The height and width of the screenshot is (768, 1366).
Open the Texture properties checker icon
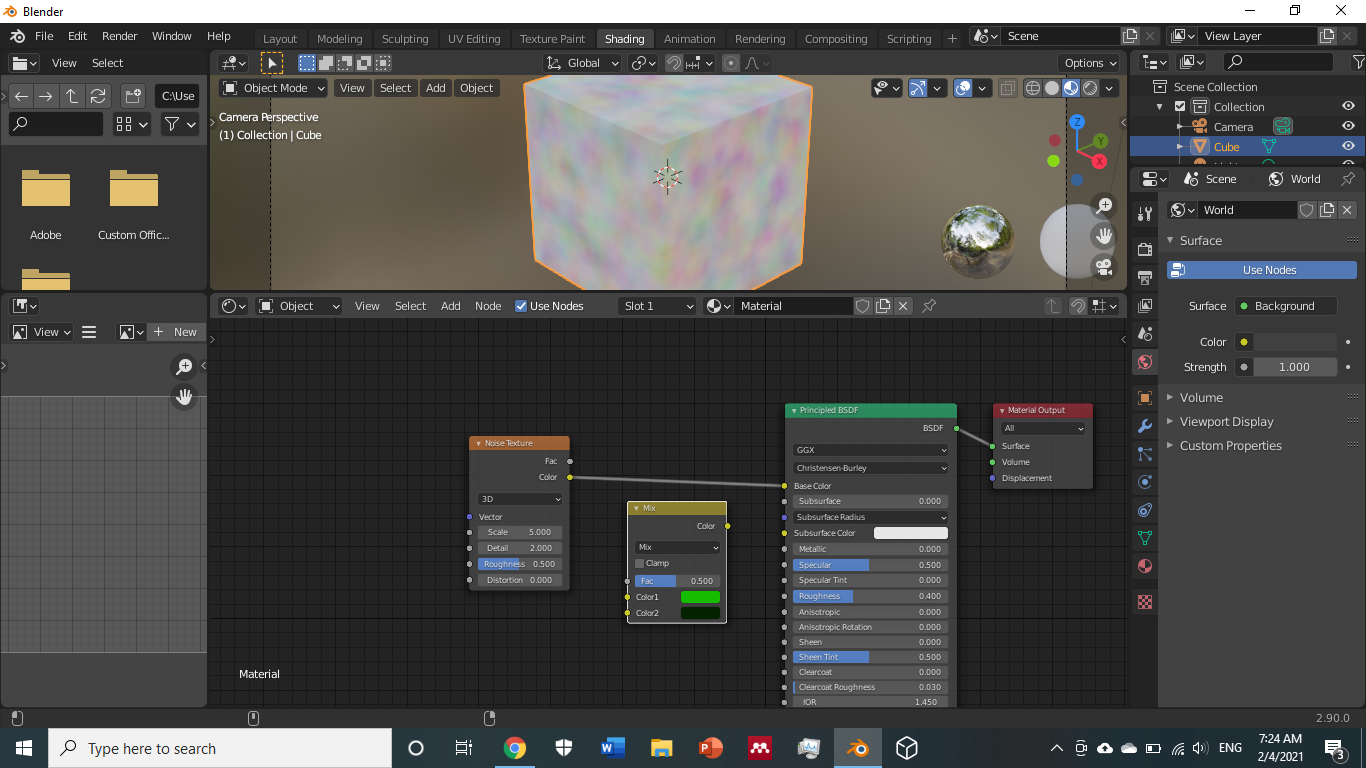coord(1145,602)
